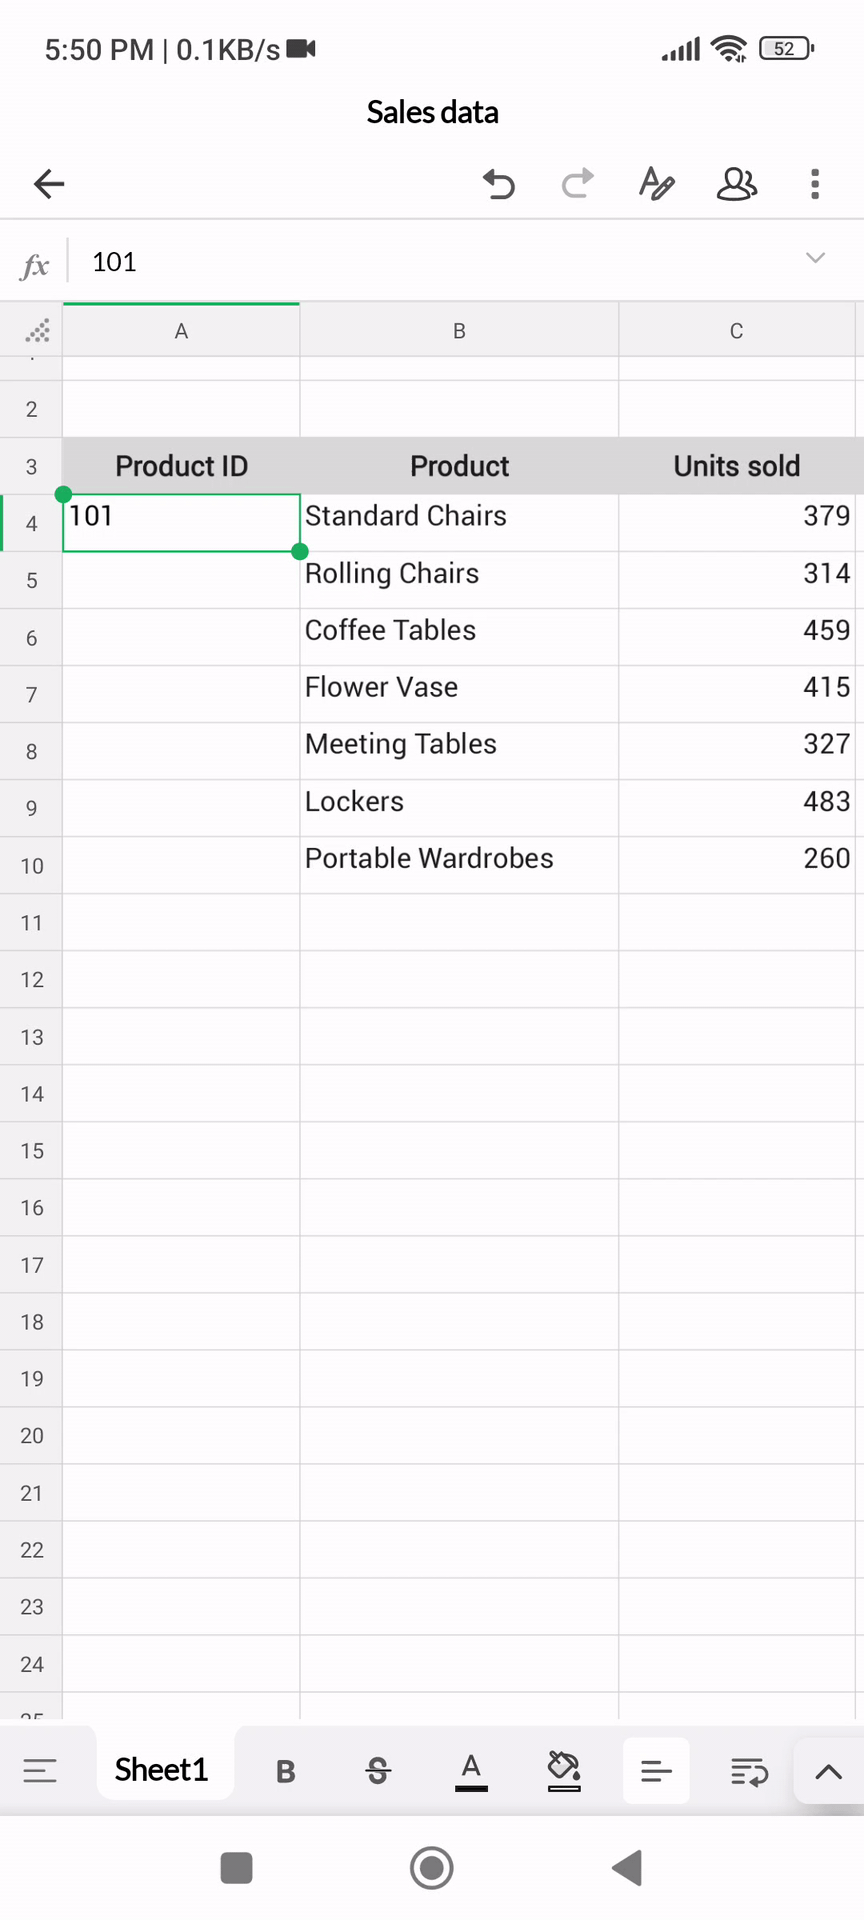Switch to the Sheet1 tab

162,1770
